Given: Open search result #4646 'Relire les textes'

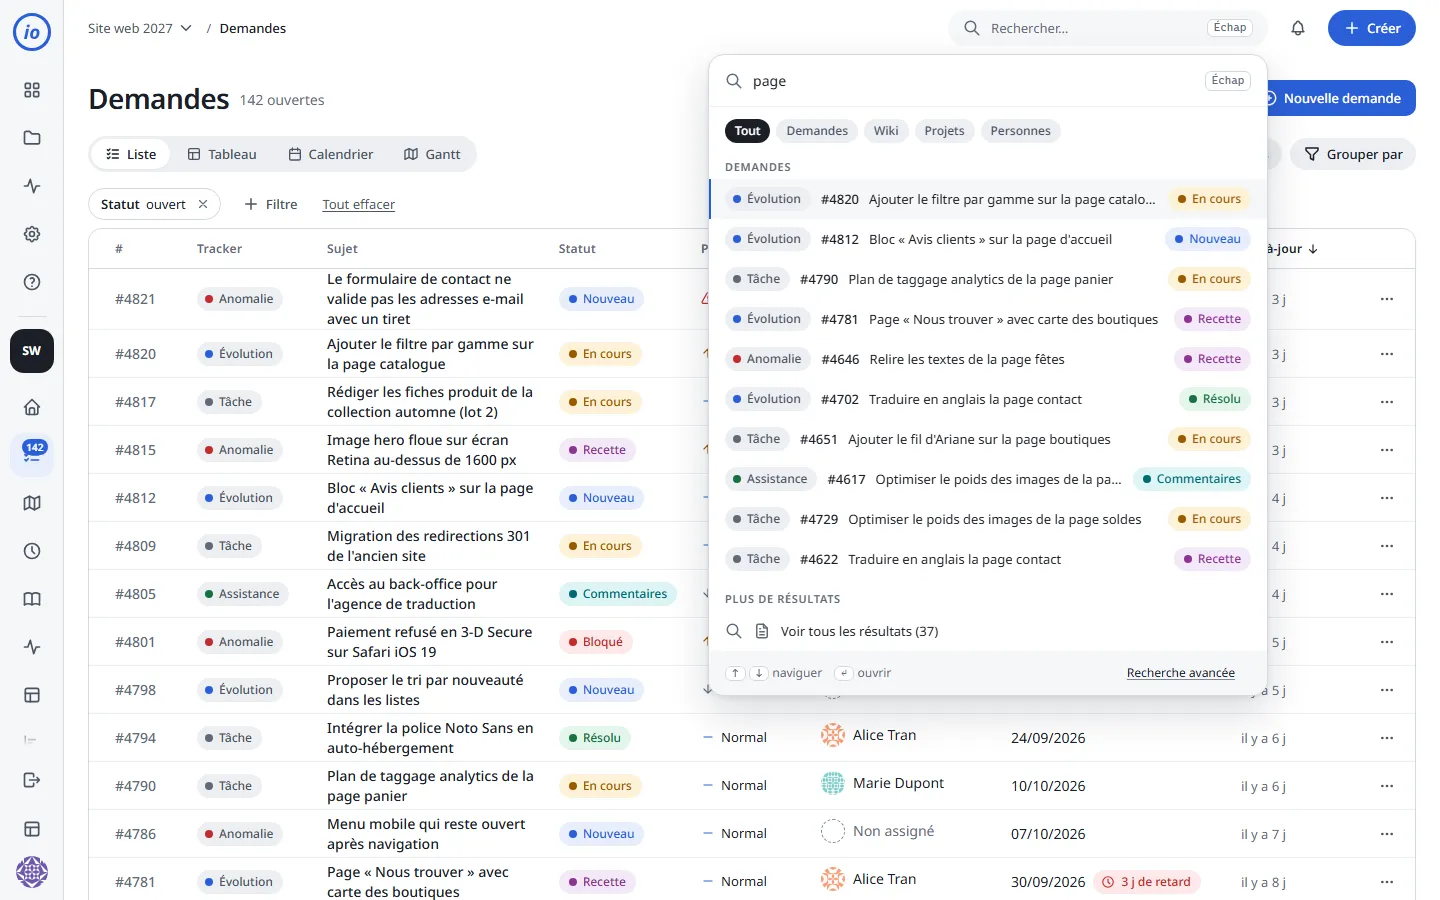Looking at the screenshot, I should pos(988,359).
